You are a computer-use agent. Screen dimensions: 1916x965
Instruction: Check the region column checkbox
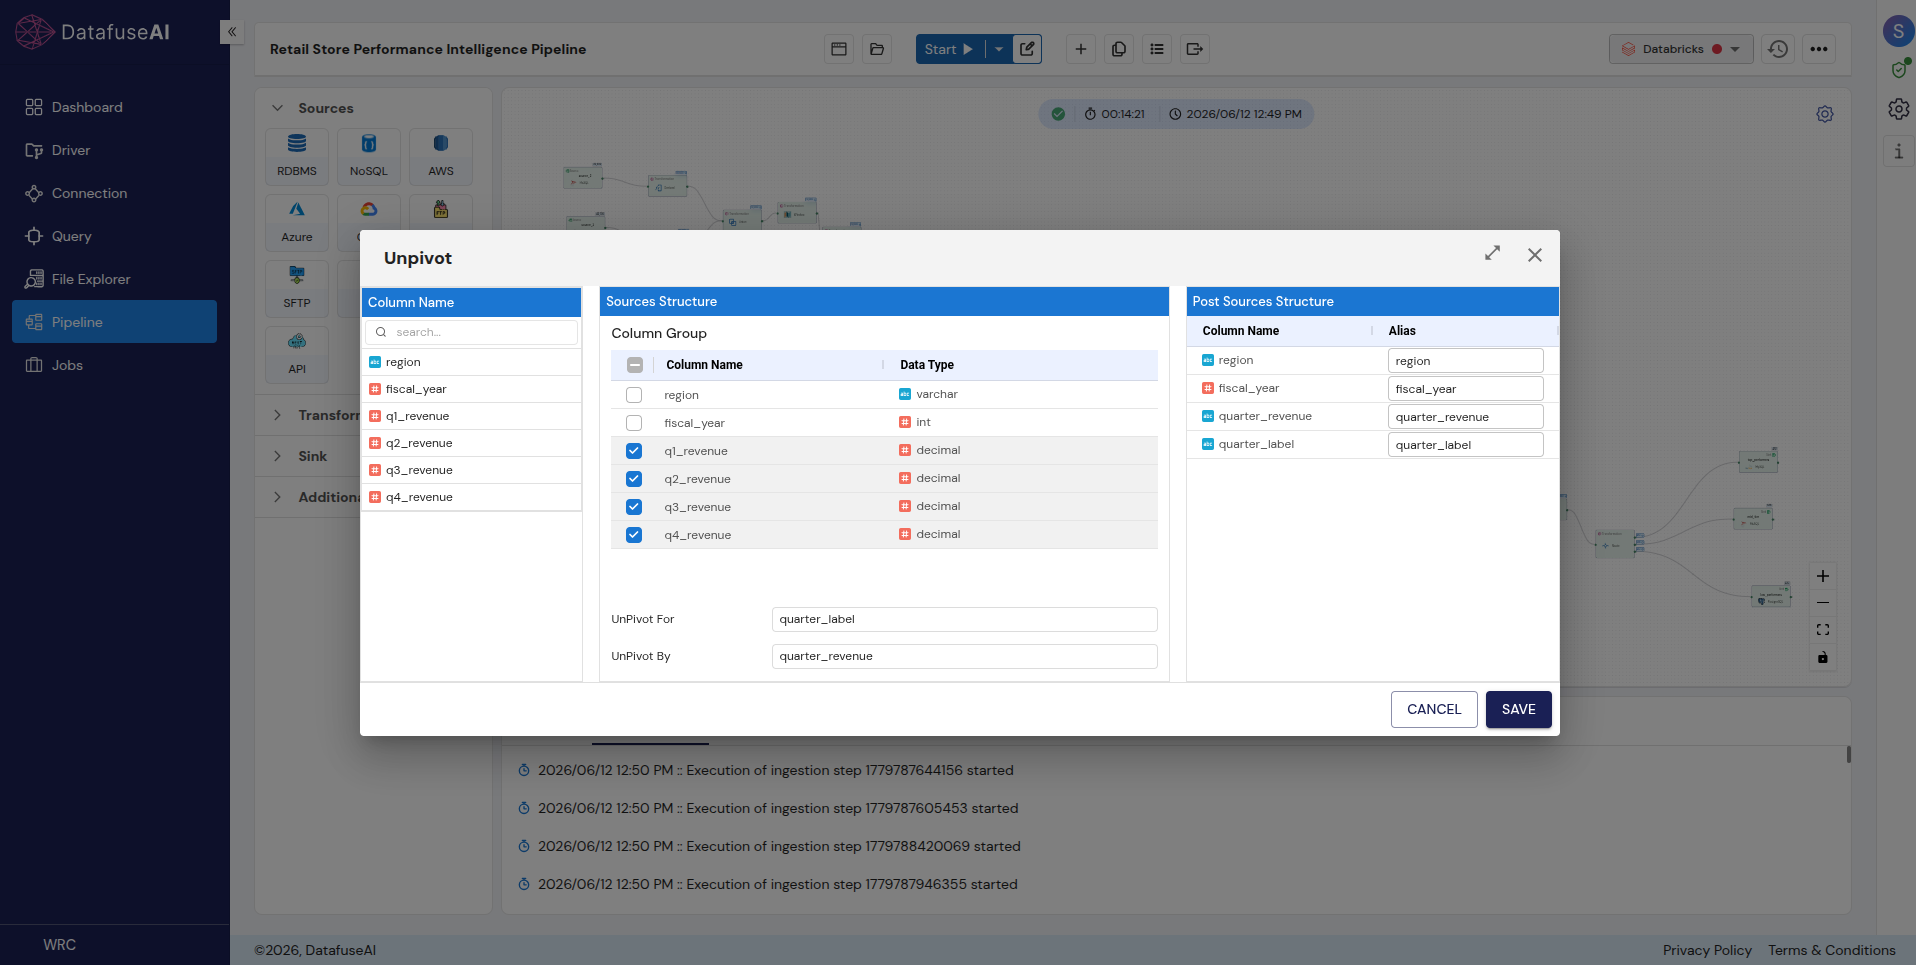tap(634, 395)
